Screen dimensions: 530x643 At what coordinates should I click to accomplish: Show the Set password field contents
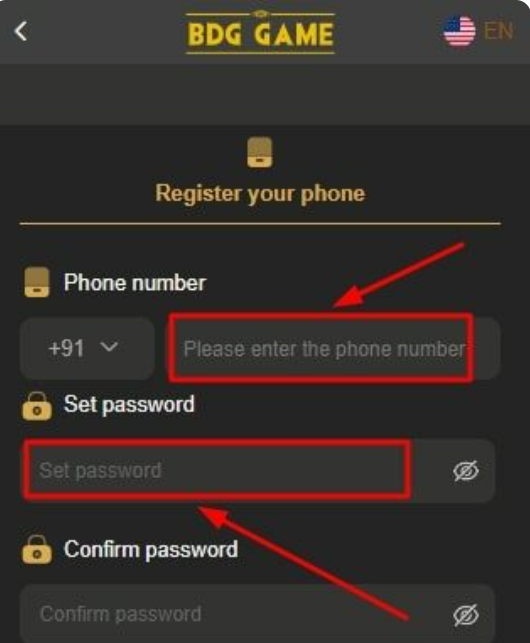[466, 470]
